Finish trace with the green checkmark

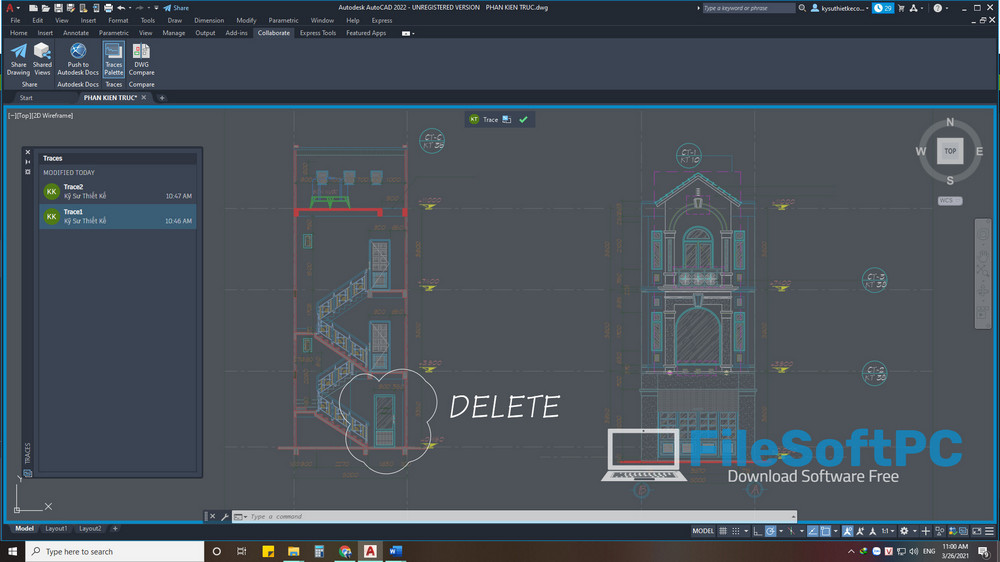pos(524,119)
